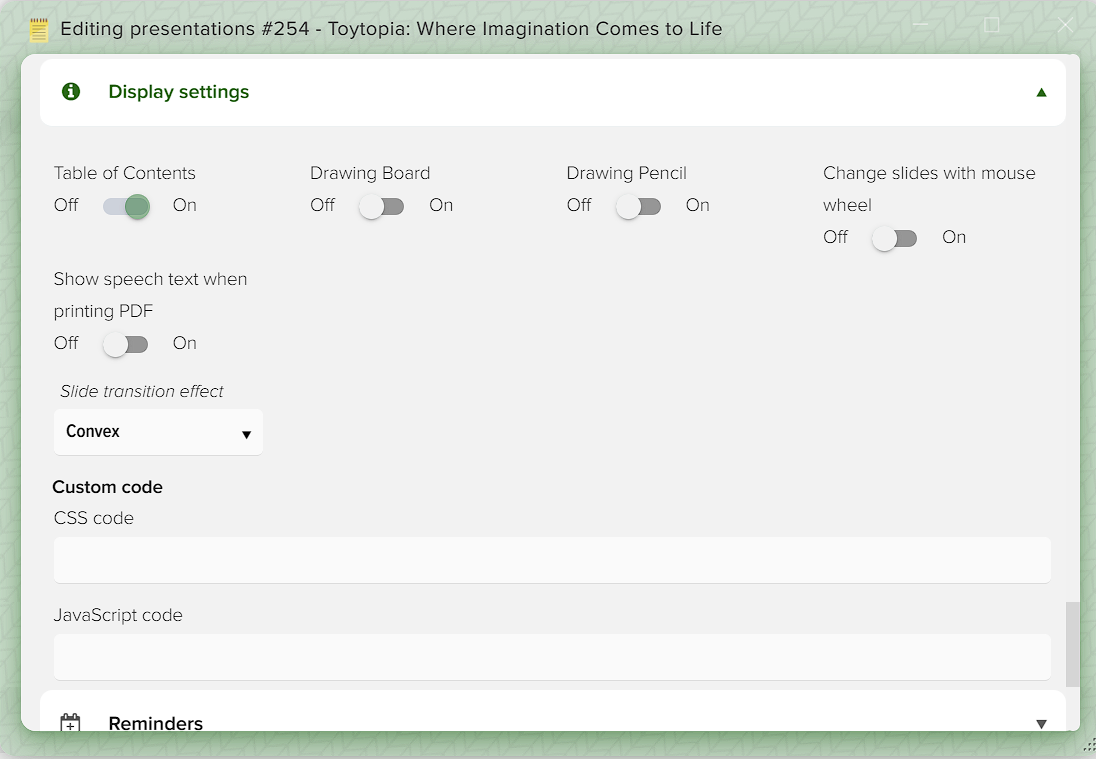Click the Display settings info icon
Viewport: 1096px width, 759px height.
[71, 92]
